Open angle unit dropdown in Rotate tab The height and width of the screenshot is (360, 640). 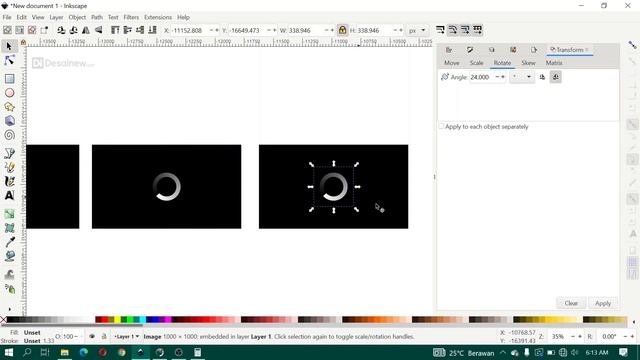(x=522, y=77)
